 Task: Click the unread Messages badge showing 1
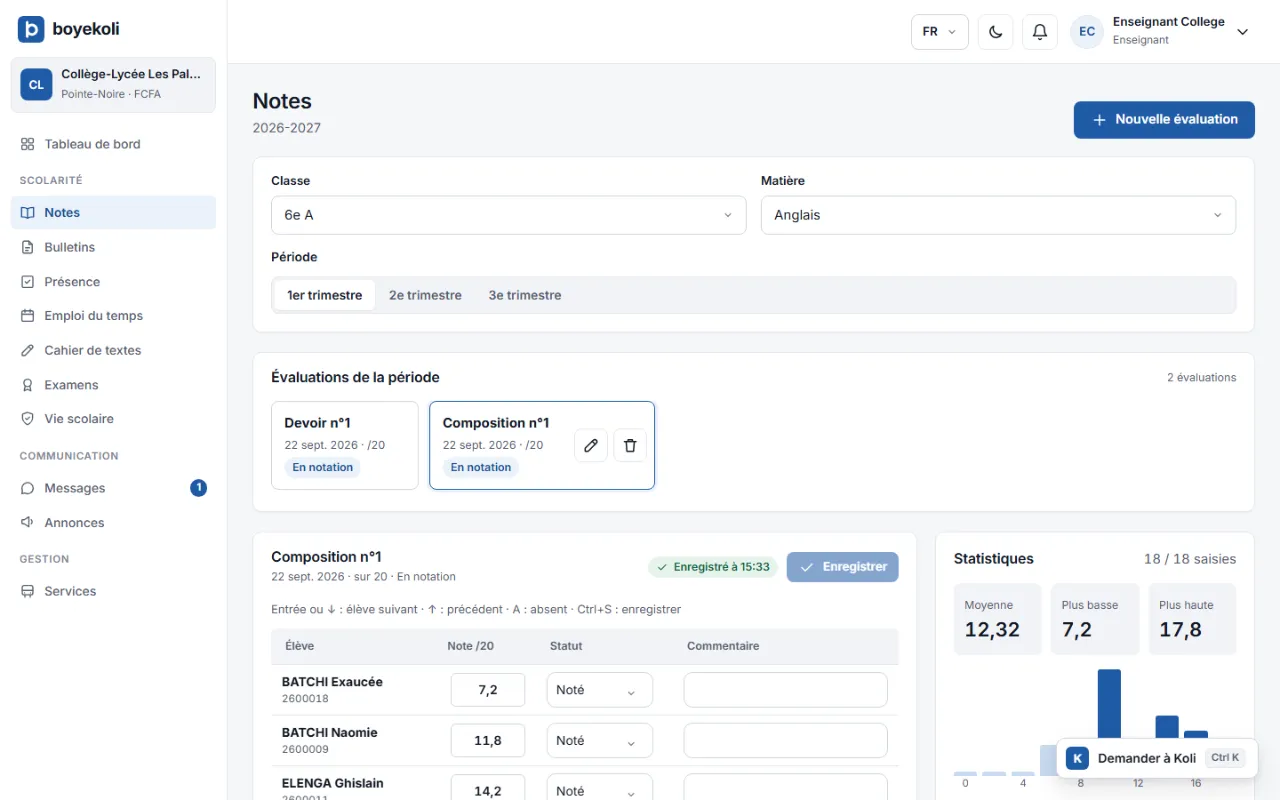click(x=198, y=488)
